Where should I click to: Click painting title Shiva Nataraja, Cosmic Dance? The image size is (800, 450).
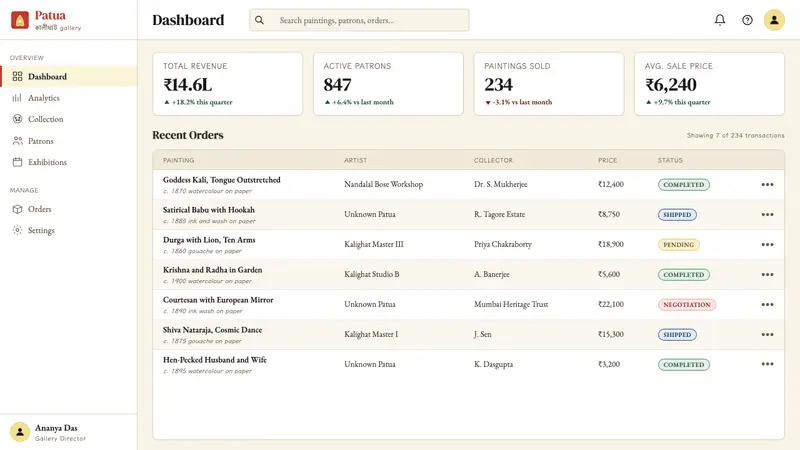(212, 330)
